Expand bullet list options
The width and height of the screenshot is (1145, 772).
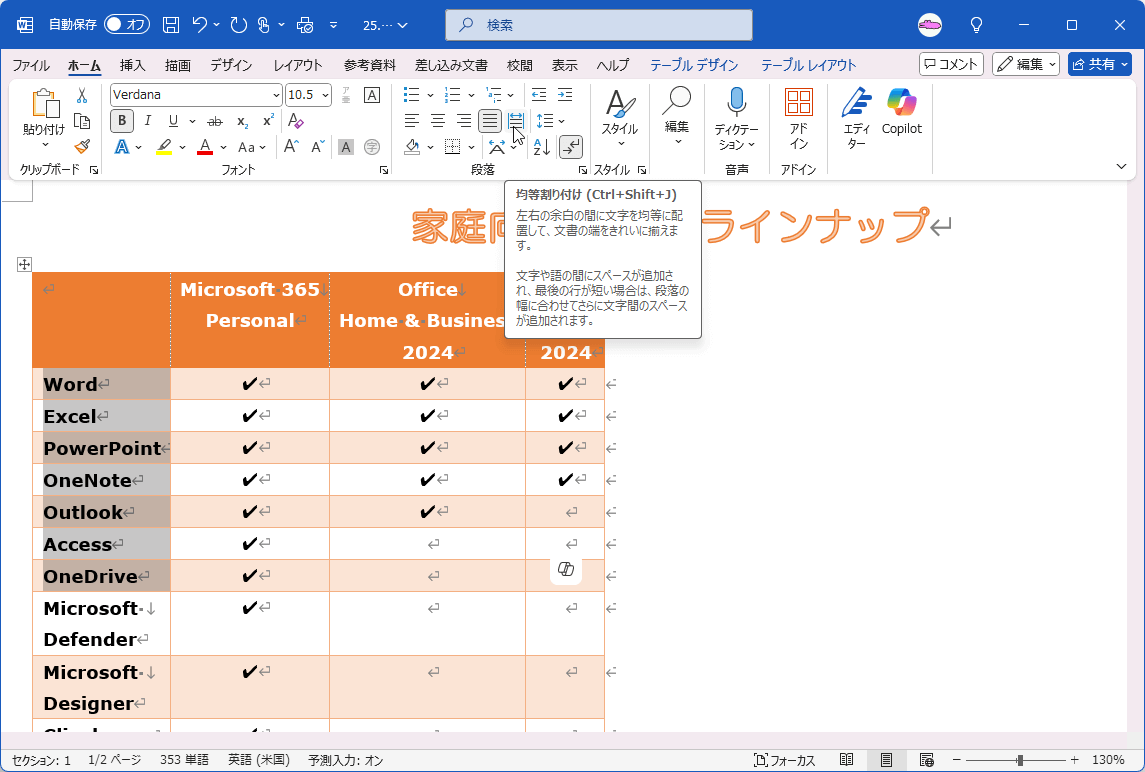(x=430, y=95)
